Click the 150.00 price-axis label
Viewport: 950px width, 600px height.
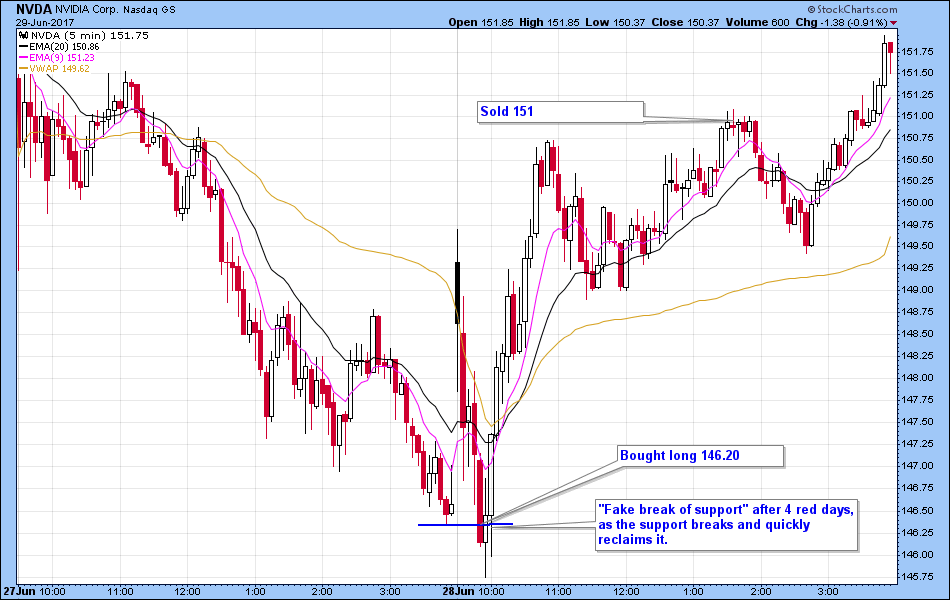tap(917, 203)
